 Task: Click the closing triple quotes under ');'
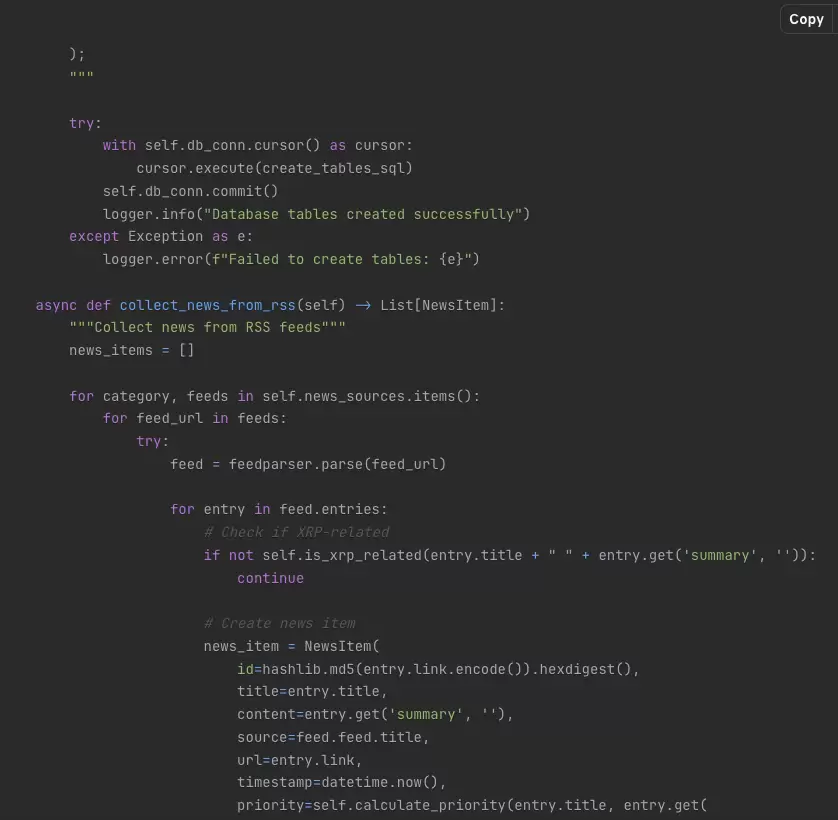pos(81,75)
